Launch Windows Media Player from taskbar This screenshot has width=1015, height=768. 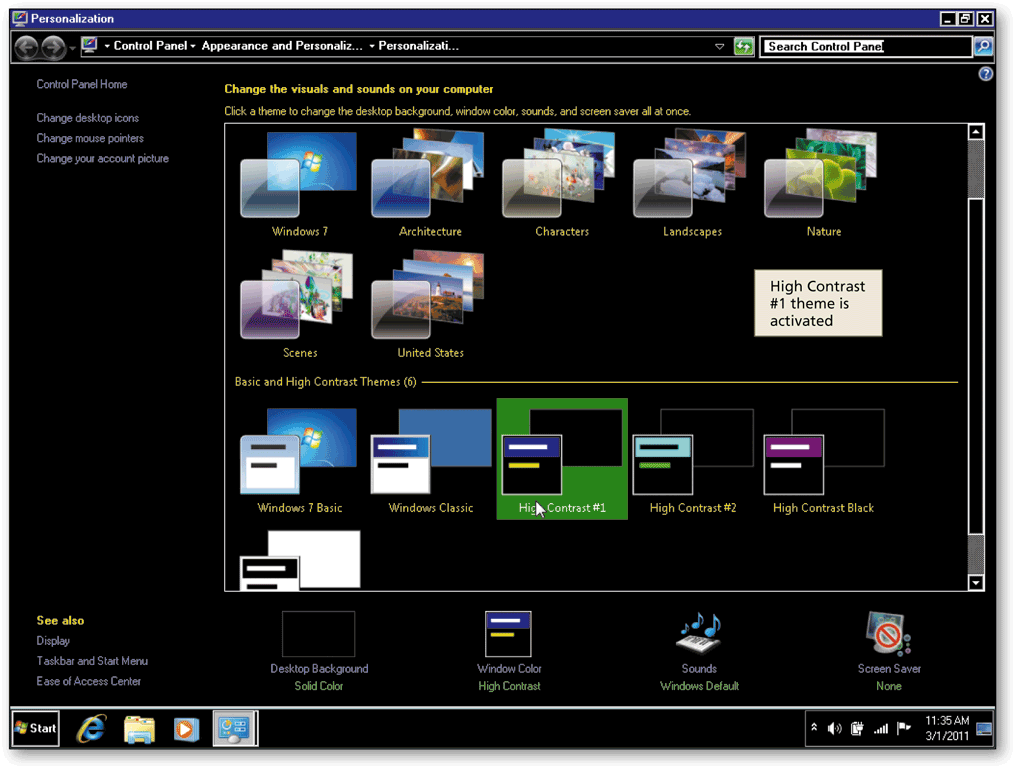pos(186,729)
